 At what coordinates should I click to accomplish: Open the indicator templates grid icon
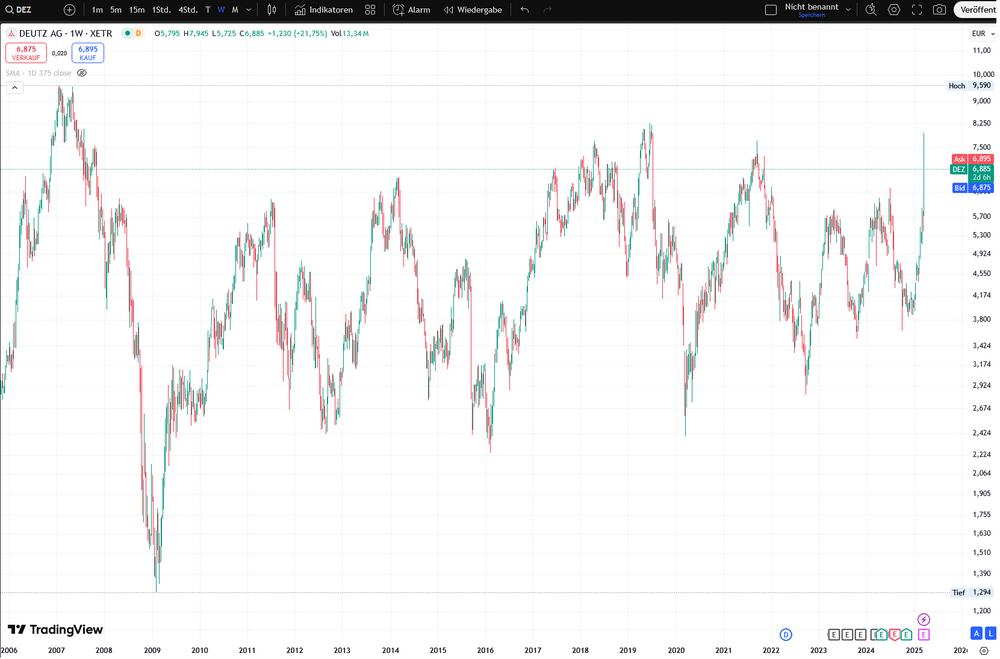[370, 10]
